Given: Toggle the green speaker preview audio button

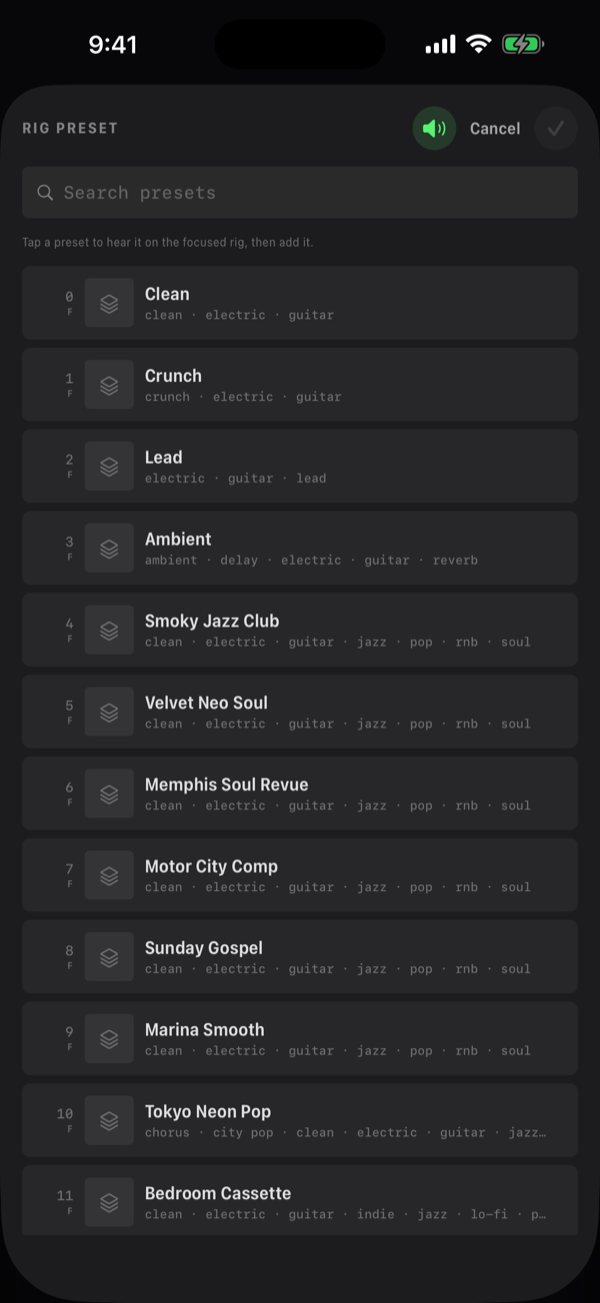Looking at the screenshot, I should 434,128.
